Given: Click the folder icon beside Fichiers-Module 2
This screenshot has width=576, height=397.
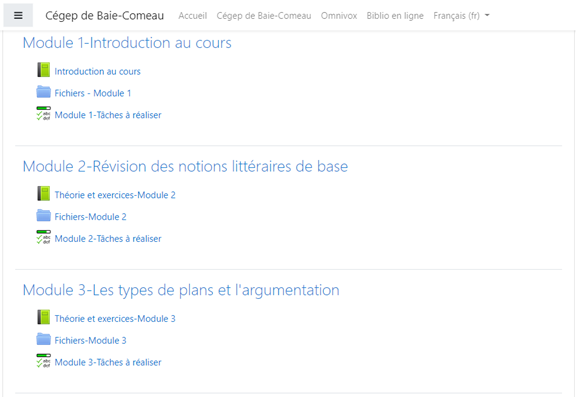Looking at the screenshot, I should pyautogui.click(x=43, y=216).
